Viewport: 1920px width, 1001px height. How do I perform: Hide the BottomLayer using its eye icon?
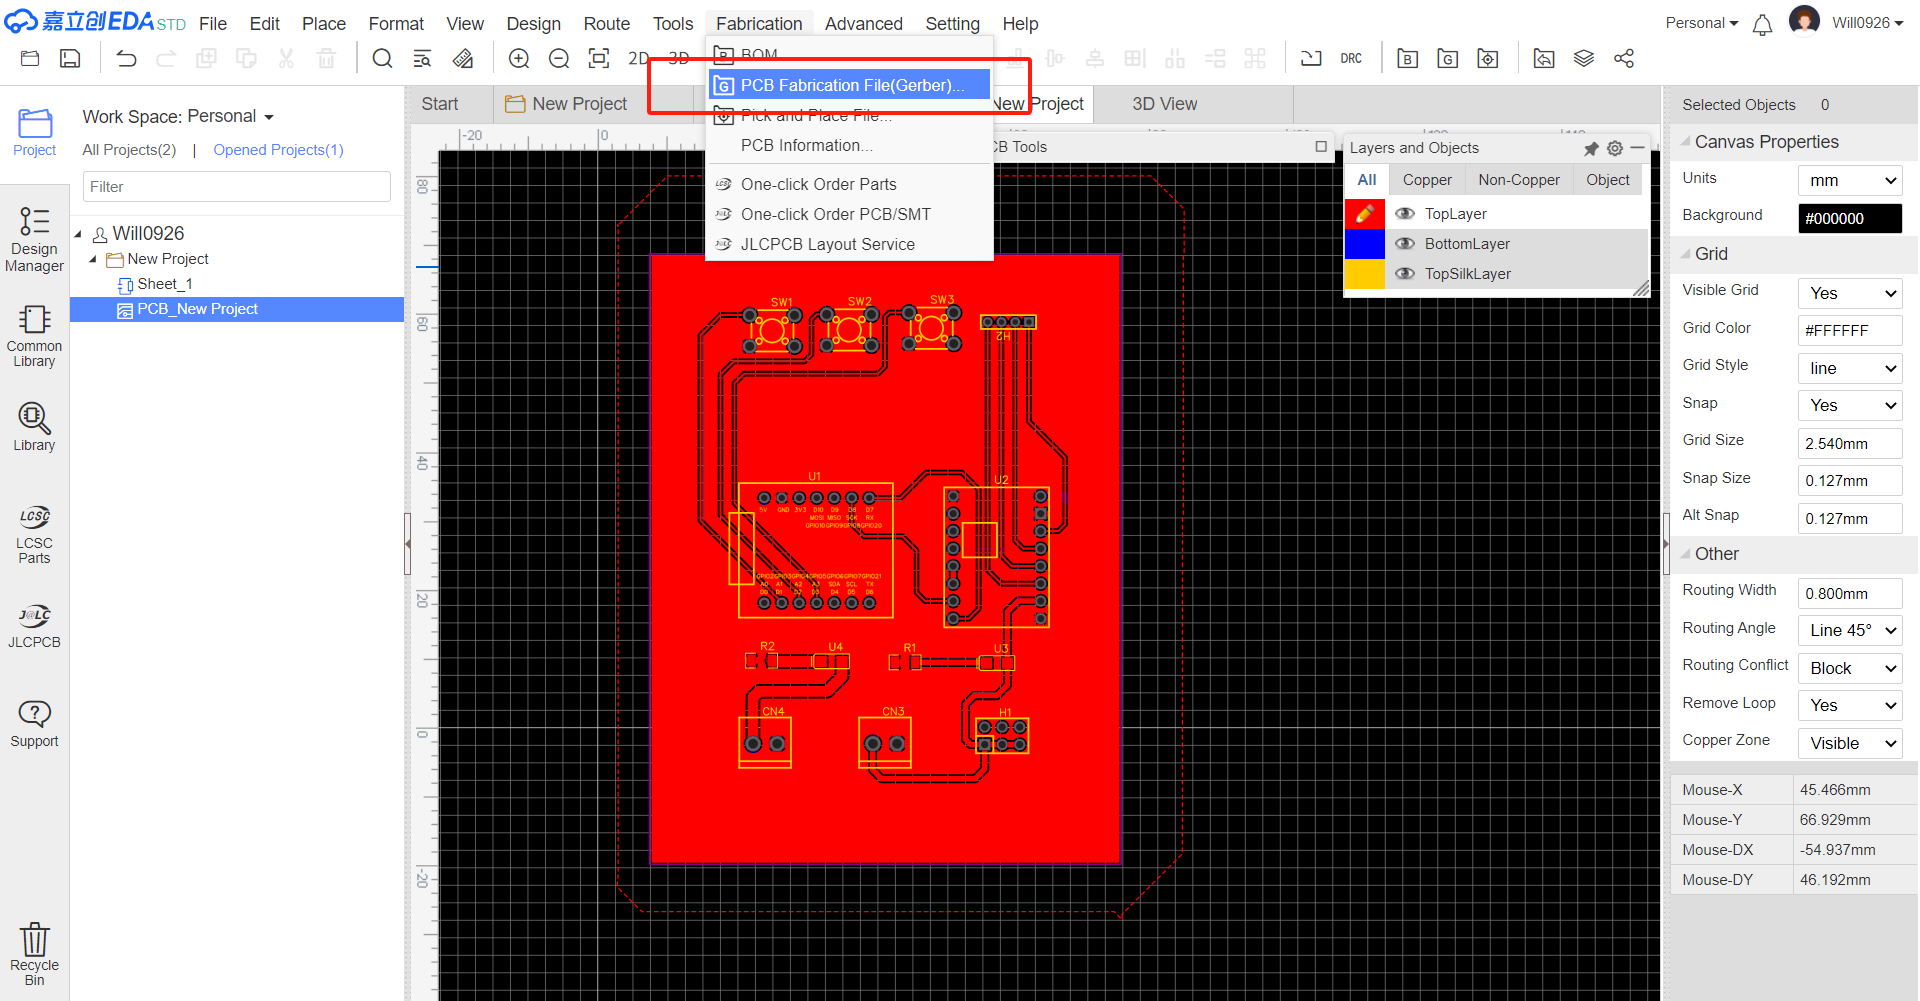1405,244
